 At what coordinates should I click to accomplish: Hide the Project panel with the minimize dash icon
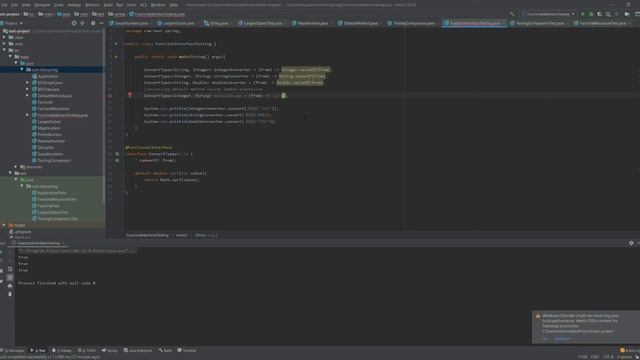pyautogui.click(x=101, y=23)
